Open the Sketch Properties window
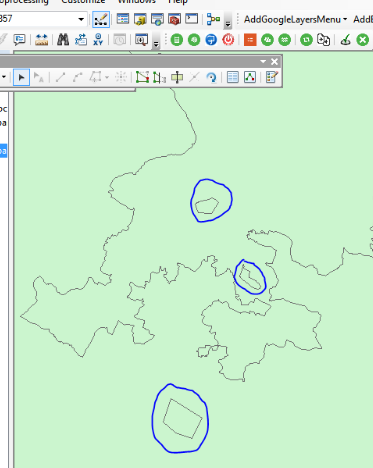The height and width of the screenshot is (468, 373). 250,77
